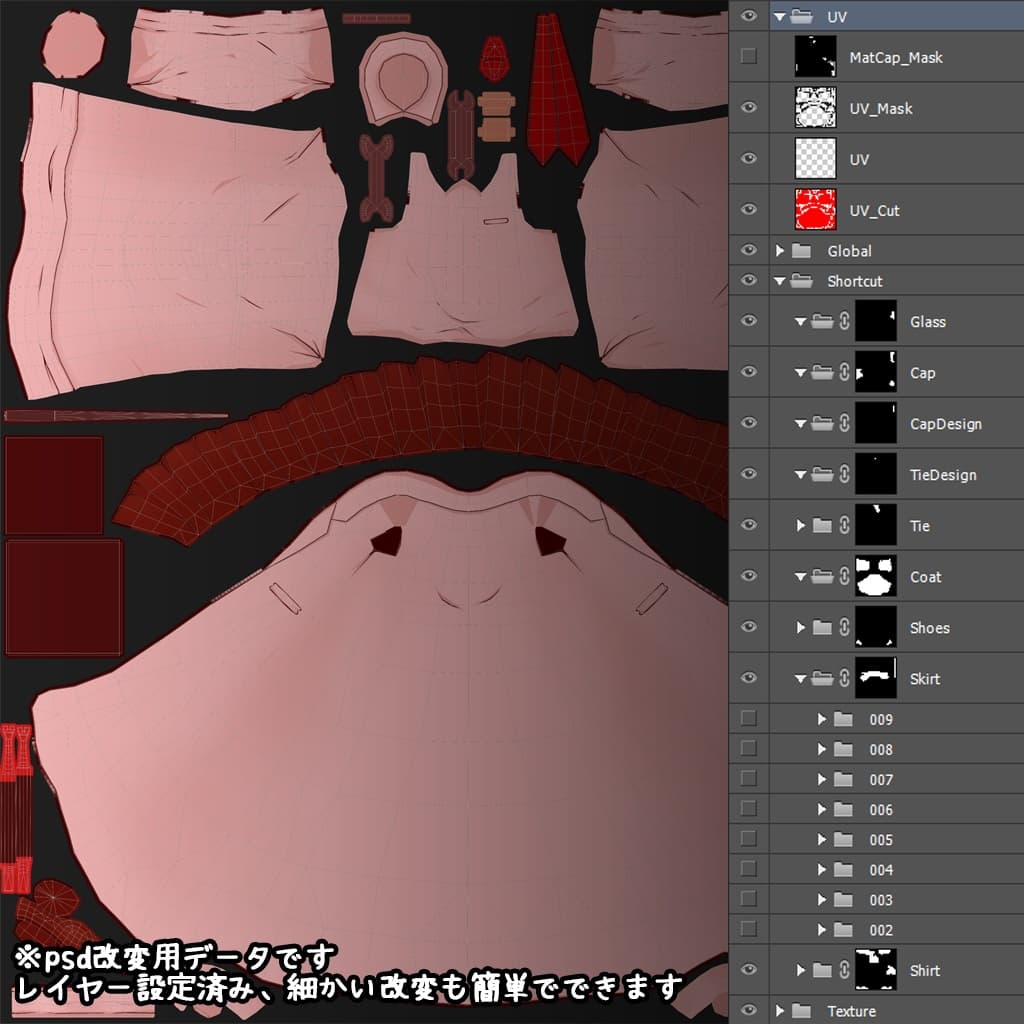Image resolution: width=1024 pixels, height=1024 pixels.
Task: Select the TieDesign group by name
Action: (943, 475)
